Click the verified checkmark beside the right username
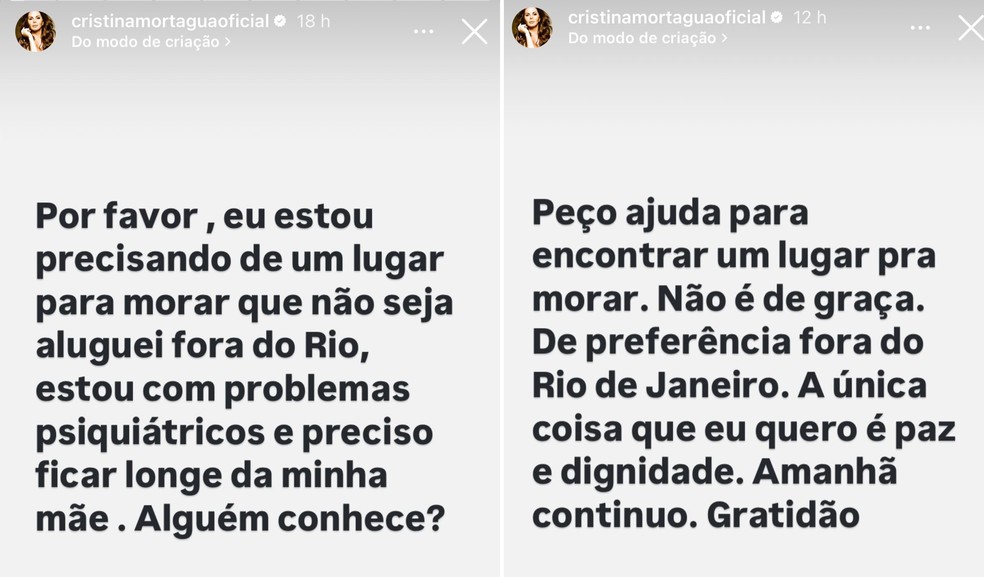984x577 pixels. pos(777,17)
